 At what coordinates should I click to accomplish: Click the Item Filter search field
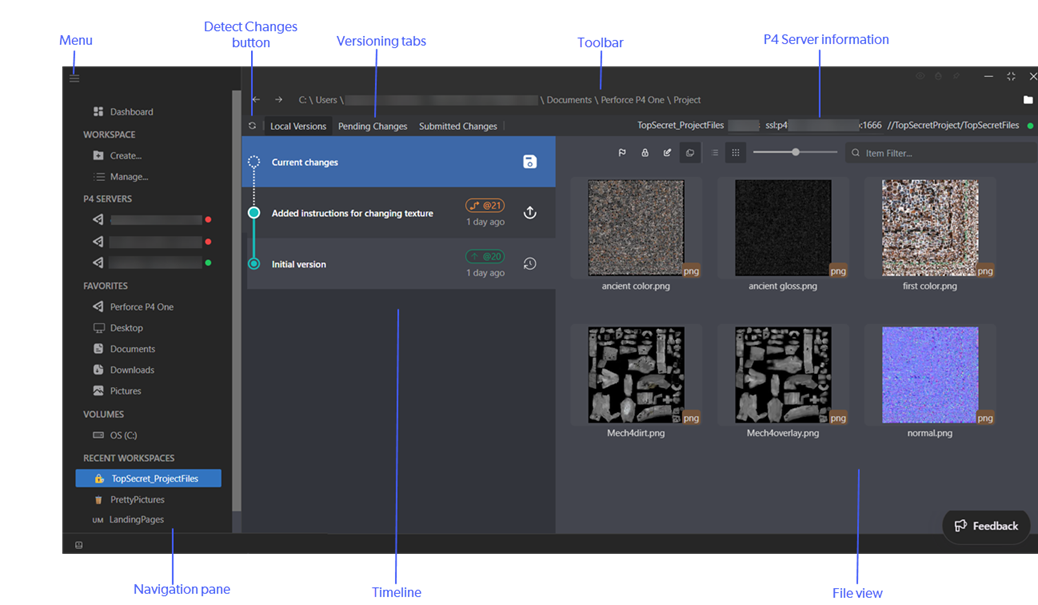click(941, 153)
